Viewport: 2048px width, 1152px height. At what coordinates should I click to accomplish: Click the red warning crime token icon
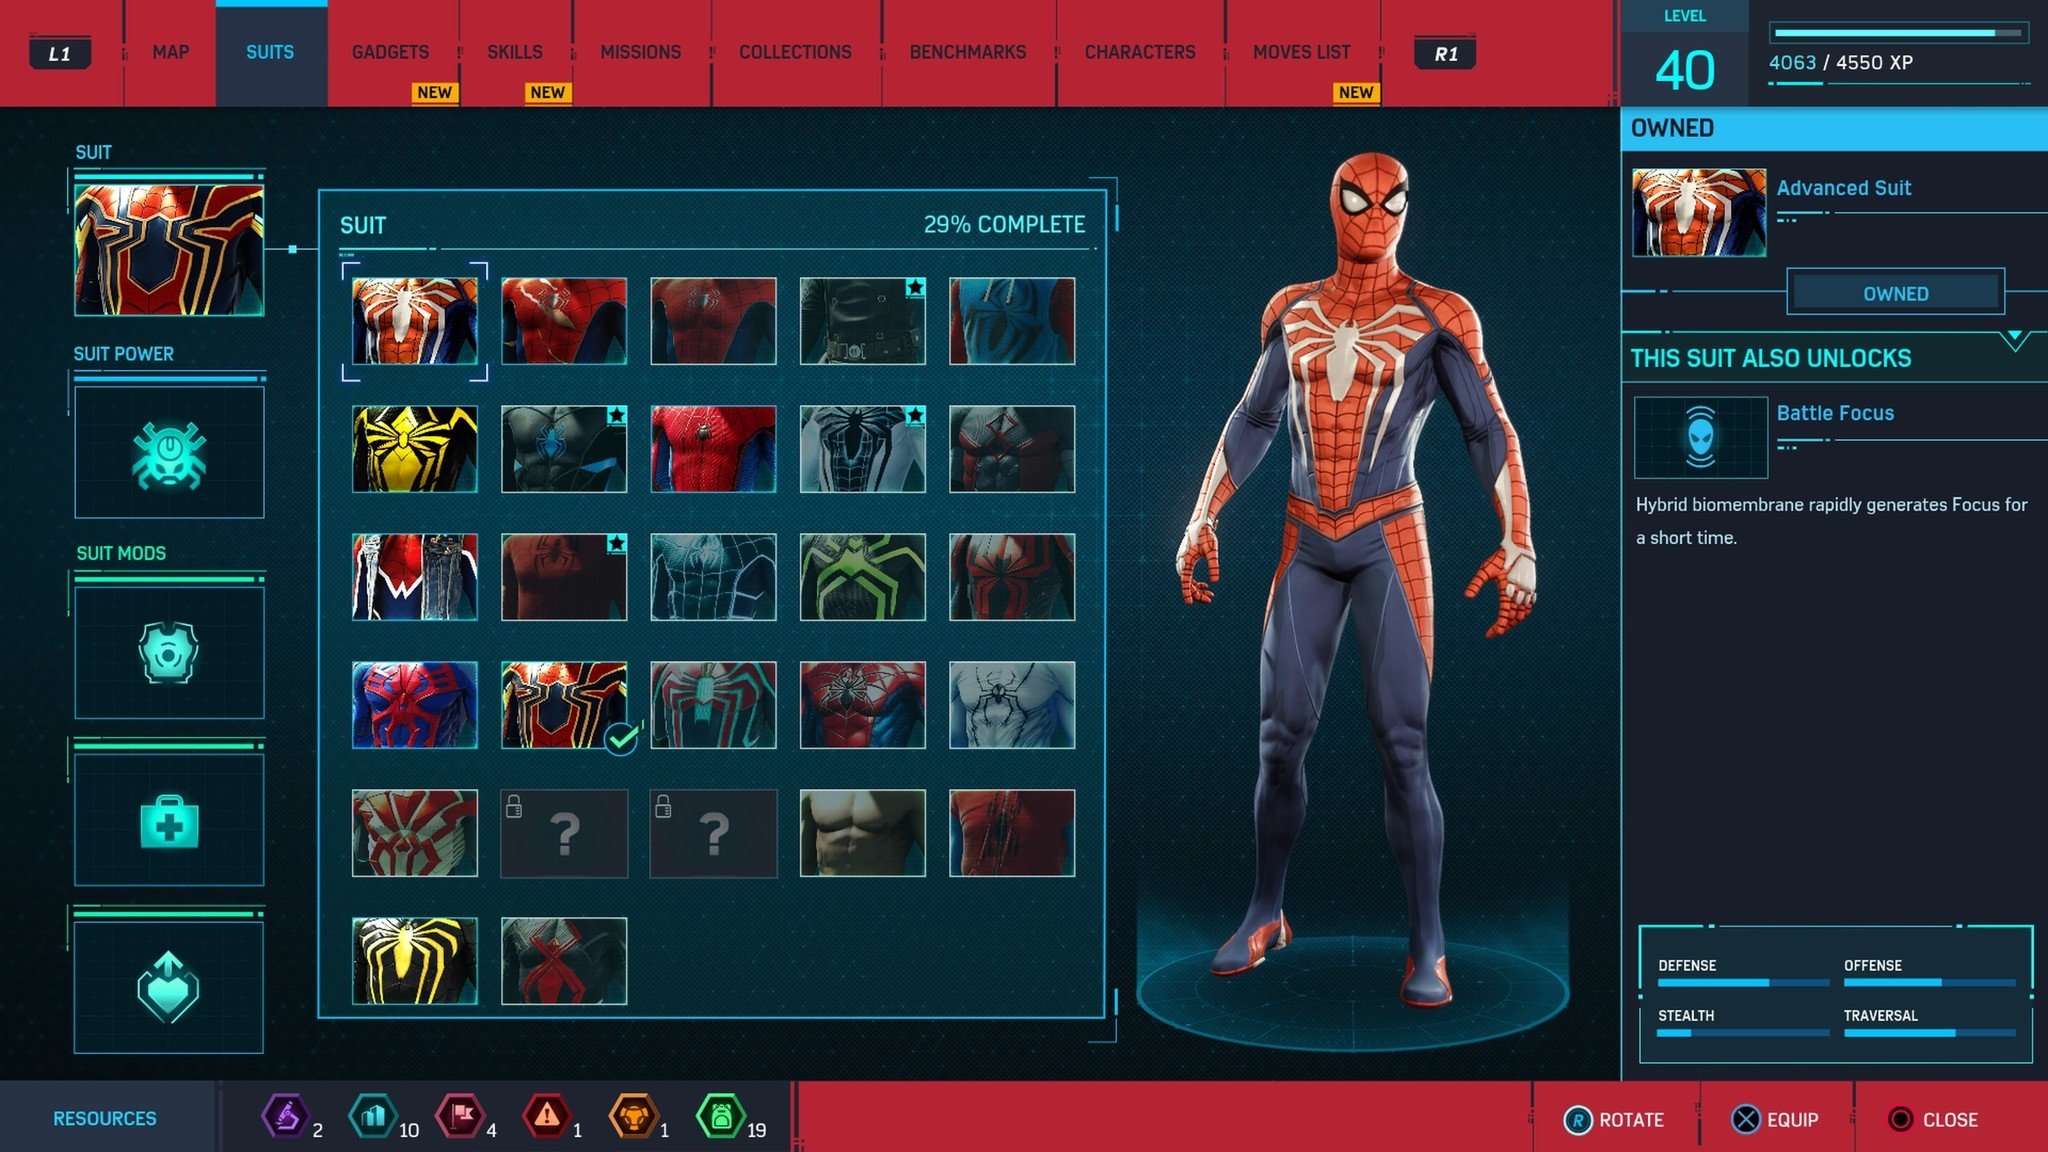[547, 1115]
